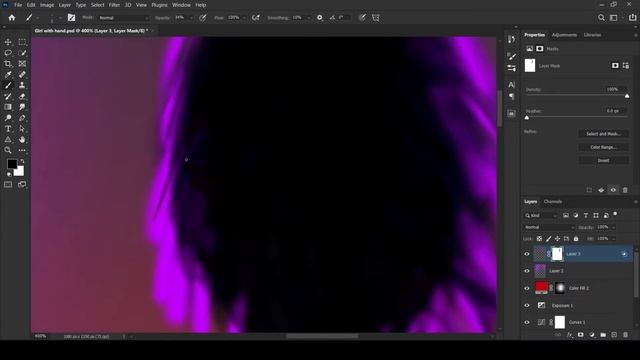640x360 pixels.
Task: Select the Rectangular Marquee tool
Action: (22, 42)
